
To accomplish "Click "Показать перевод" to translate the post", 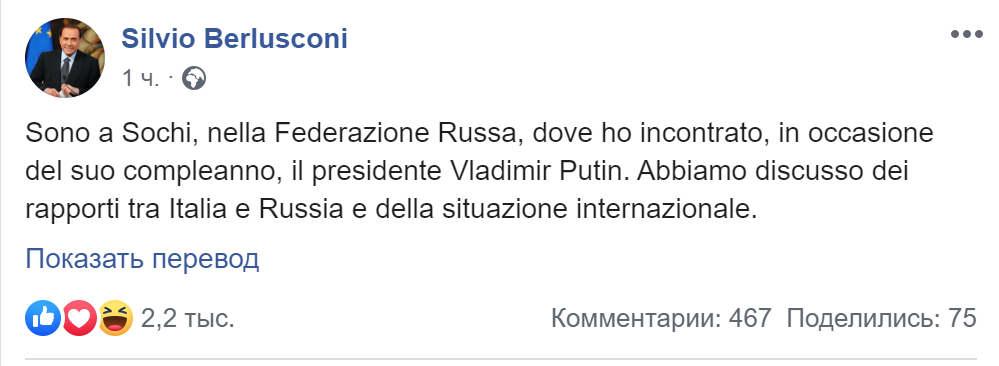I will pos(143,259).
